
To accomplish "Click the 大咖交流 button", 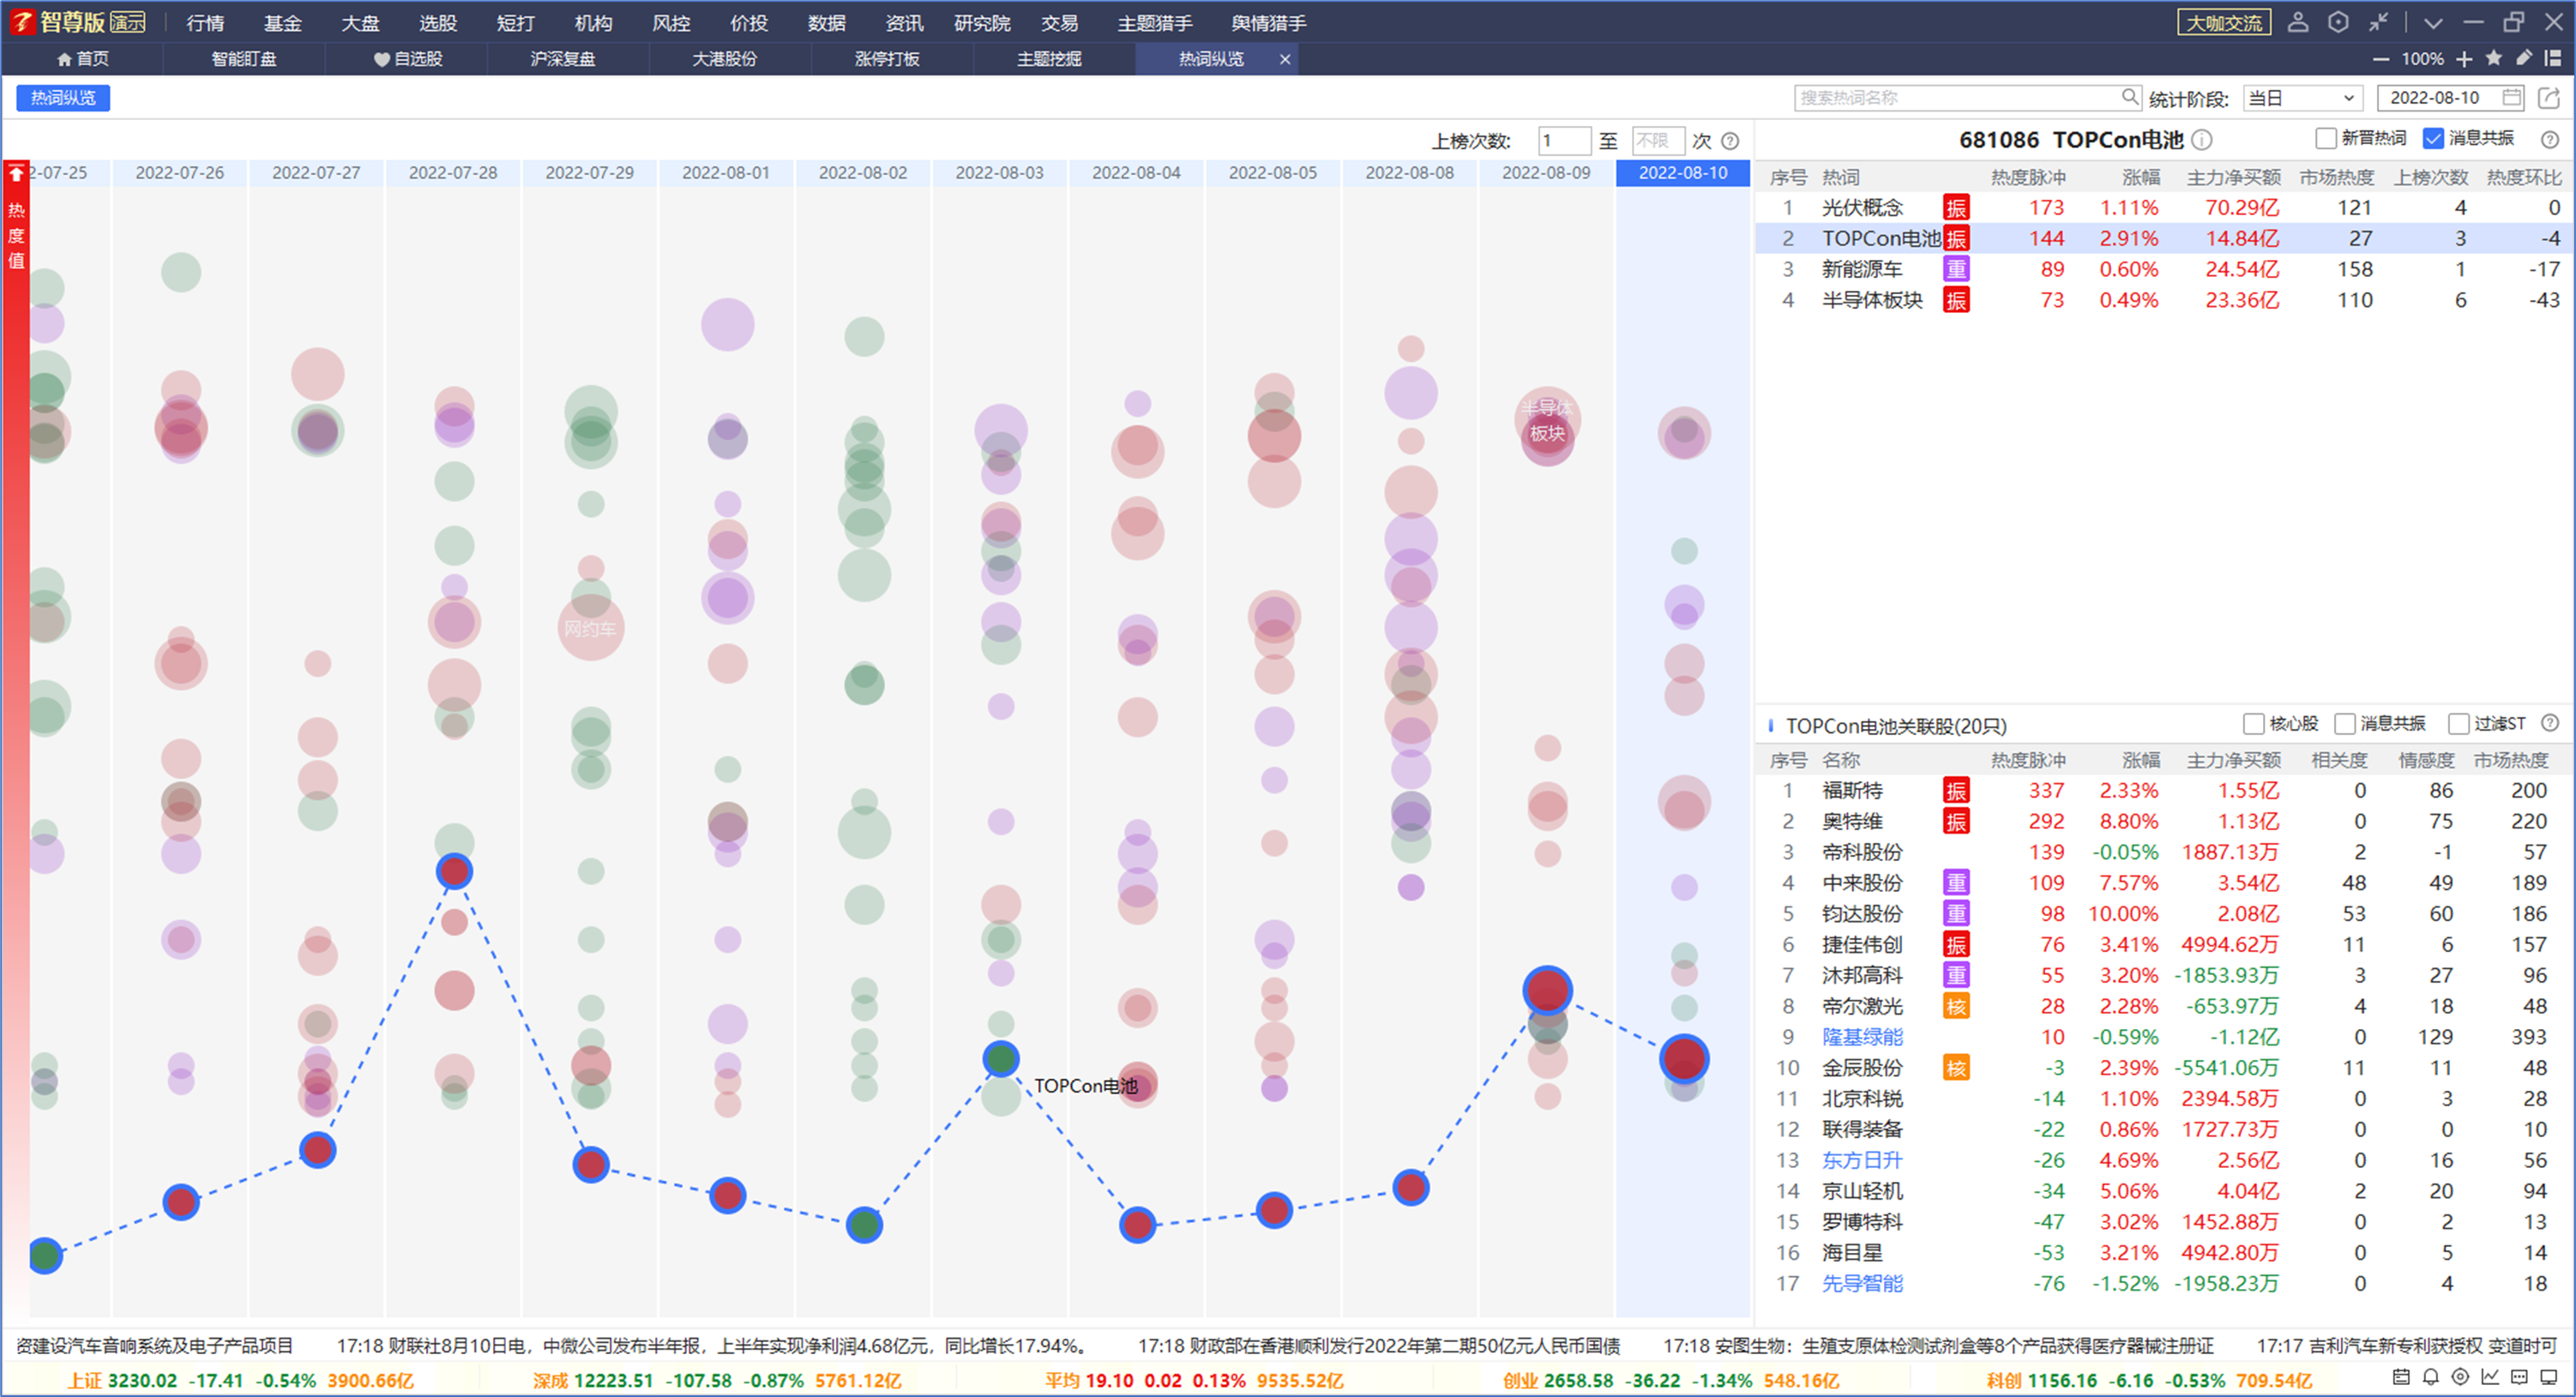I will (x=2224, y=22).
